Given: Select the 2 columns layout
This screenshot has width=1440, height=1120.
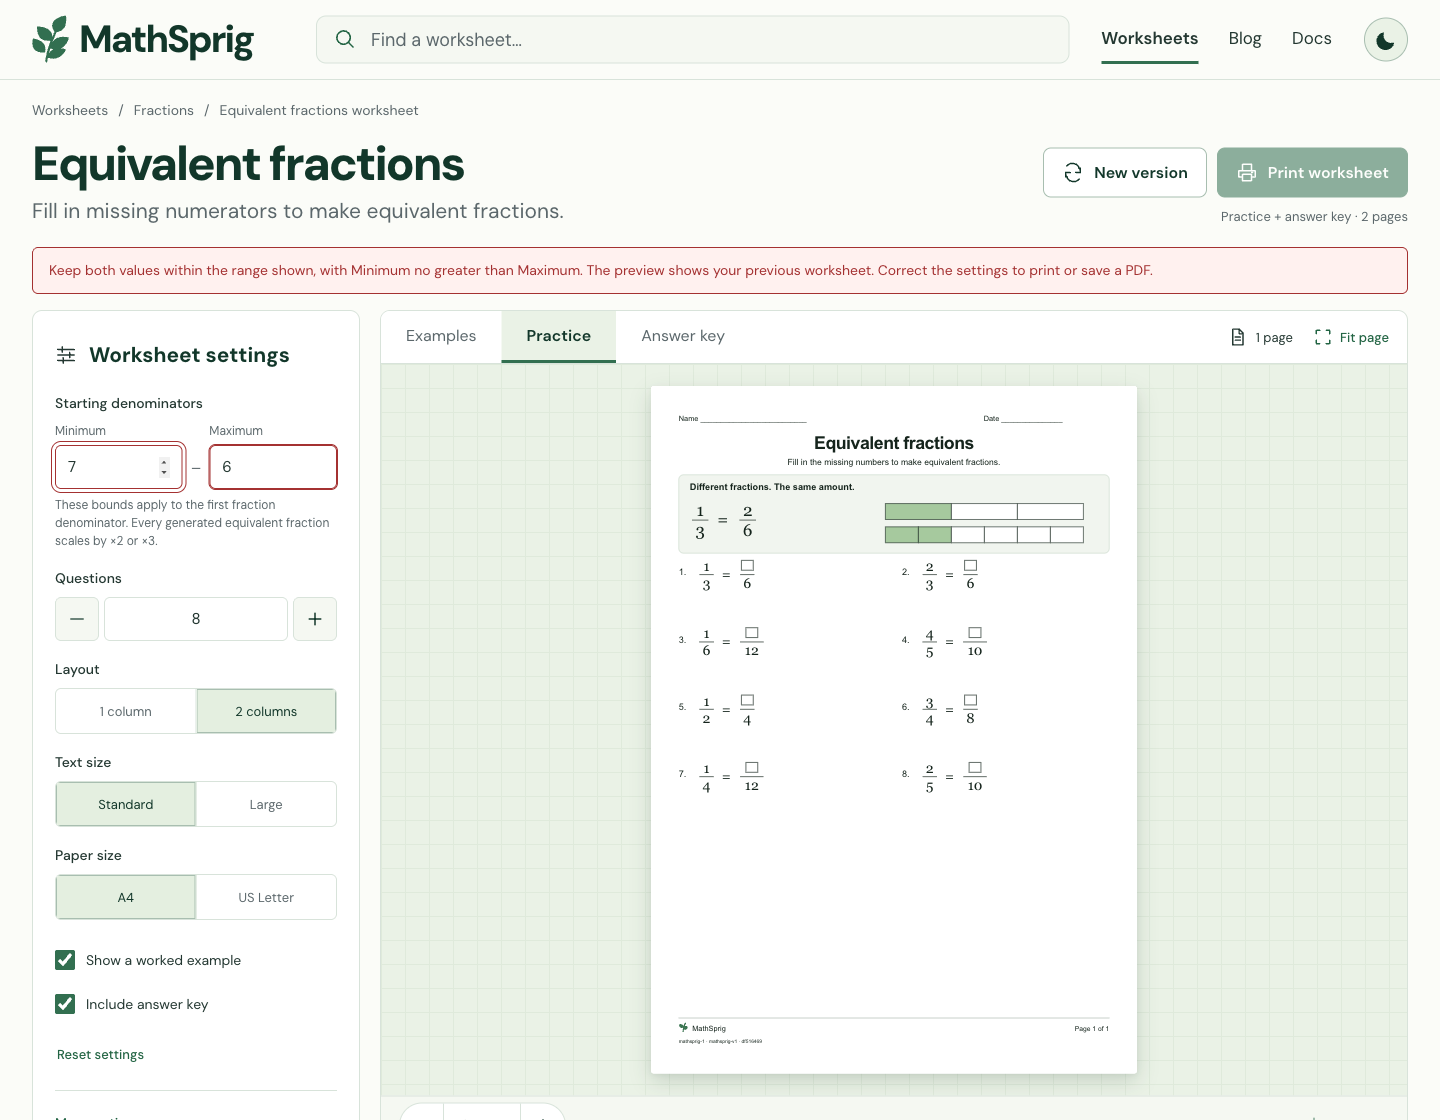Looking at the screenshot, I should [x=266, y=711].
